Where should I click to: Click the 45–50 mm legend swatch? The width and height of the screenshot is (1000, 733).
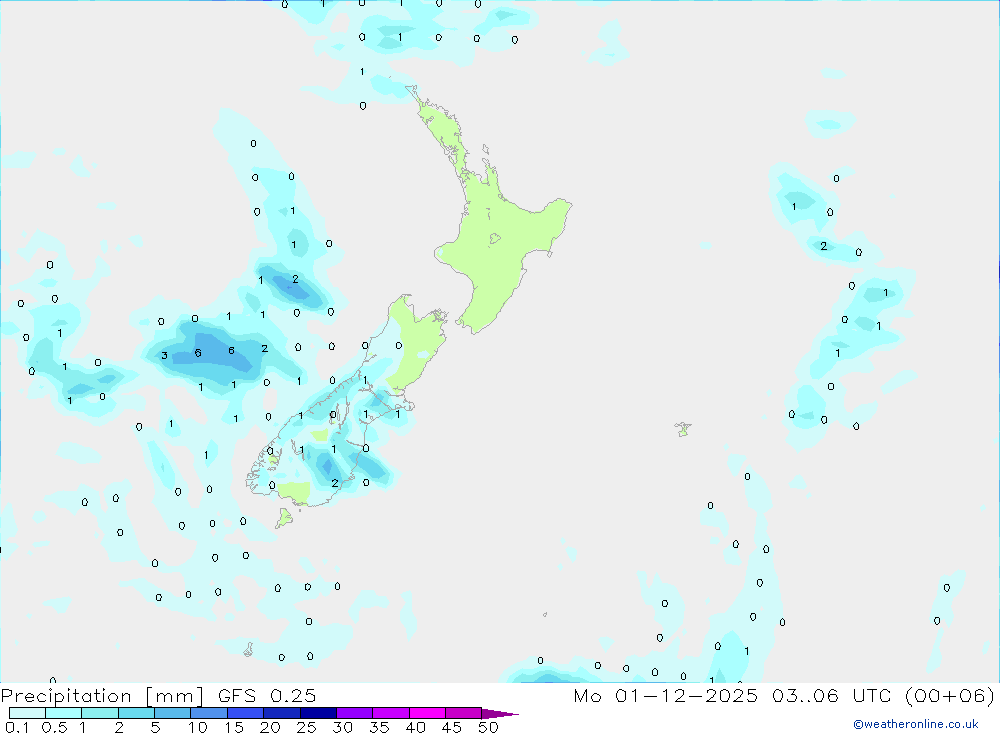pos(464,713)
